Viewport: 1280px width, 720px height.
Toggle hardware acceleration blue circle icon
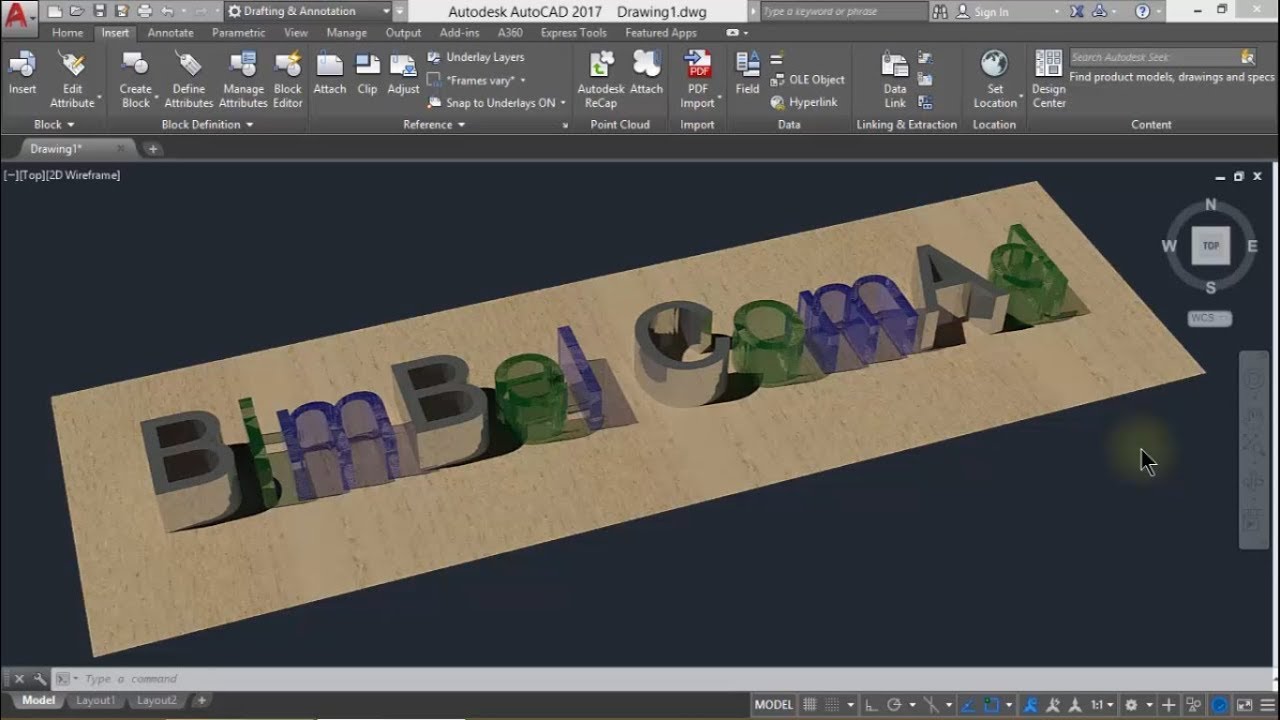pos(1220,705)
